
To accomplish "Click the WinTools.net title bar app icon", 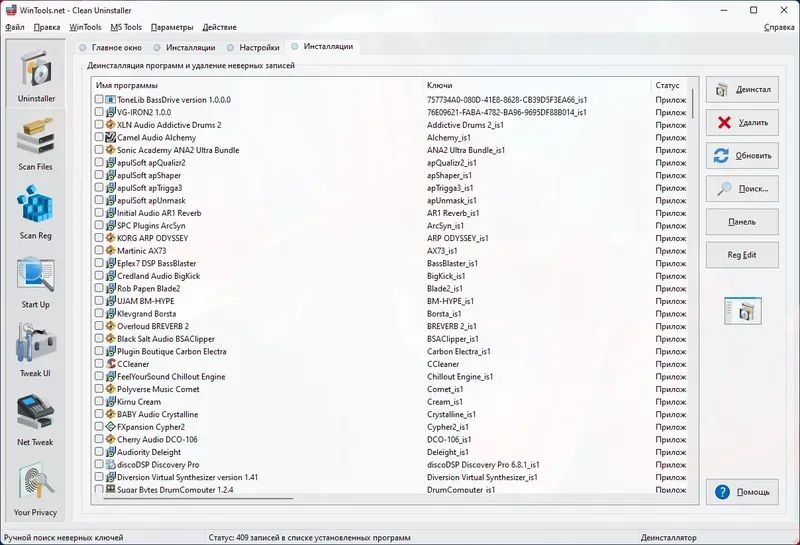I will coord(10,10).
